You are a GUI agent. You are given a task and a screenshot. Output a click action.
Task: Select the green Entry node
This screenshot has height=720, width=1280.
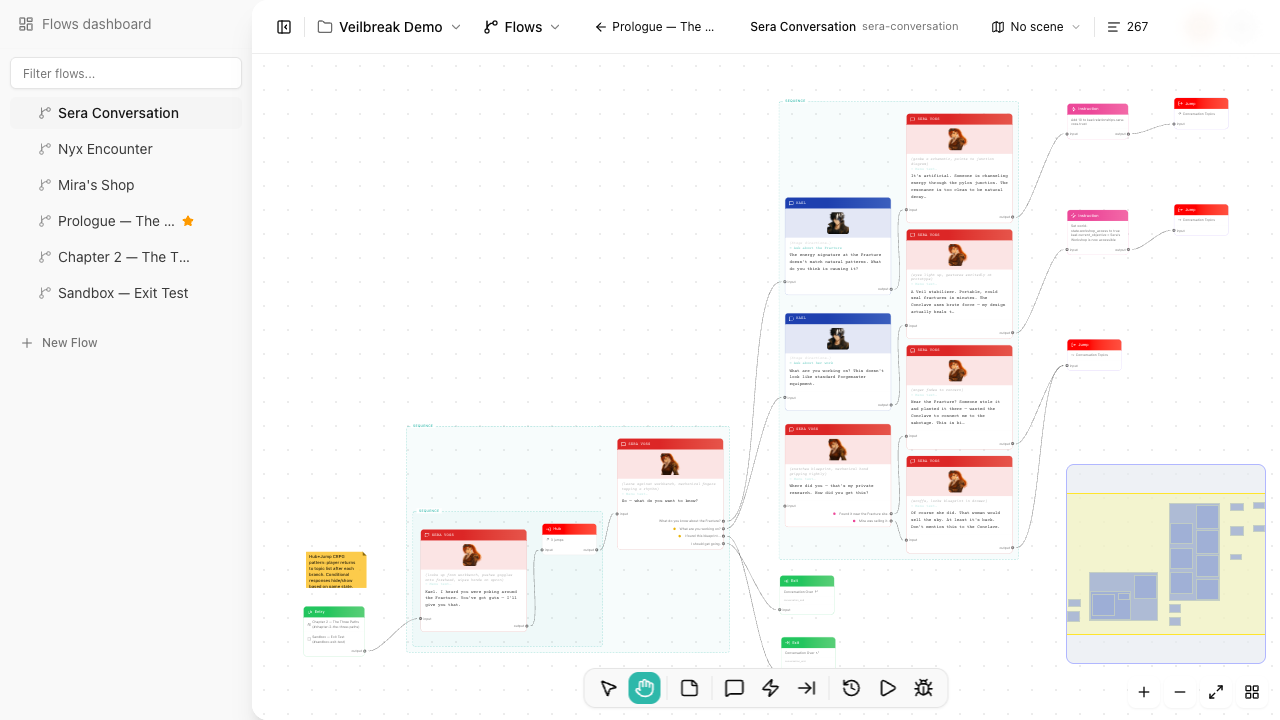point(334,630)
